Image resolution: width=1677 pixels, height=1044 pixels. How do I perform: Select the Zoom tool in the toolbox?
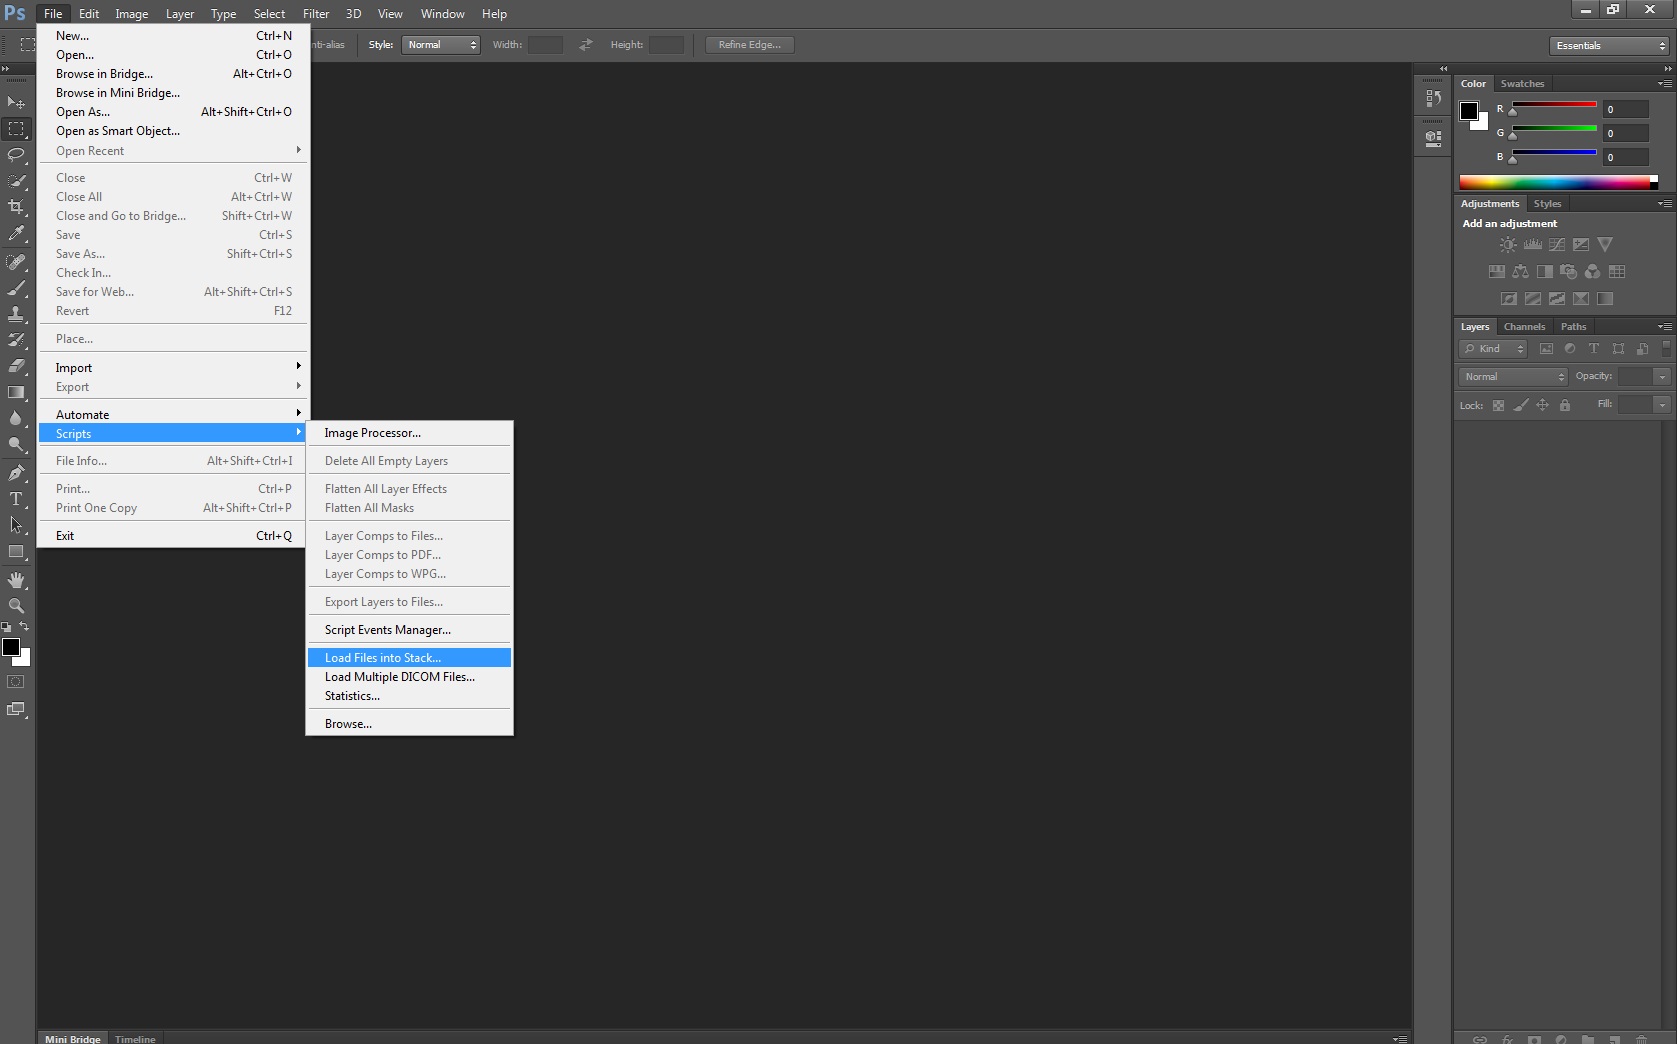(16, 606)
